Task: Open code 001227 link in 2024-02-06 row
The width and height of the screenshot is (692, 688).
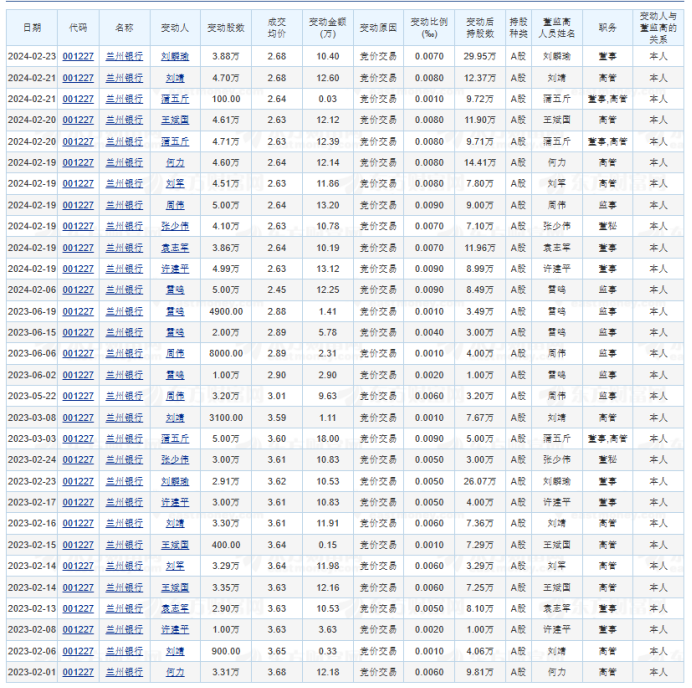Action: click(x=78, y=290)
